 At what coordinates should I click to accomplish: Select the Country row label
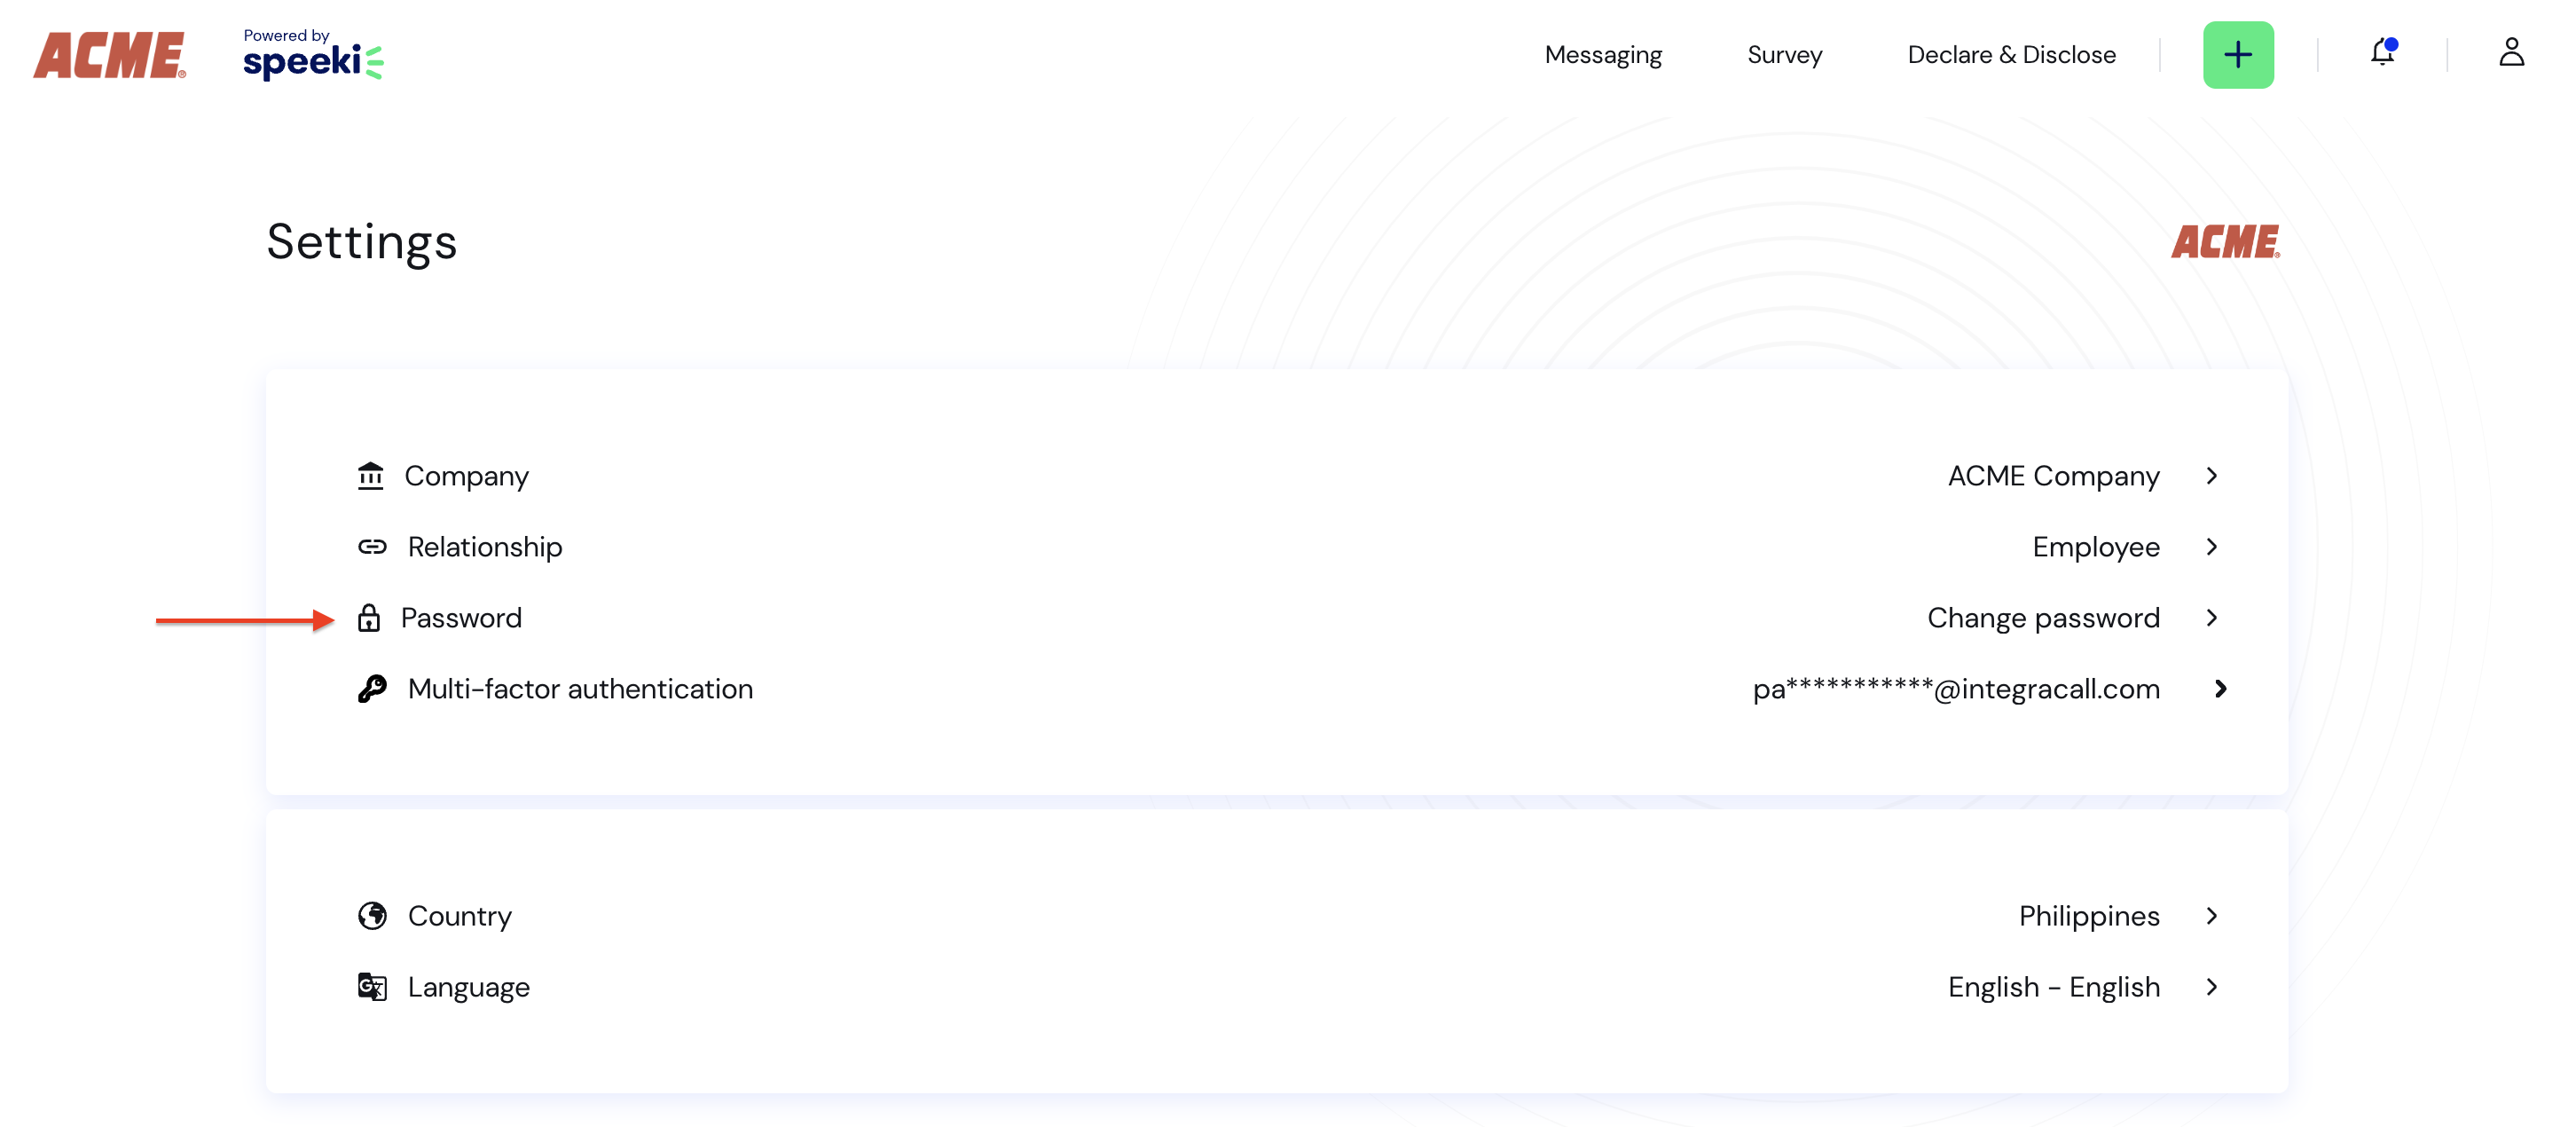click(459, 917)
